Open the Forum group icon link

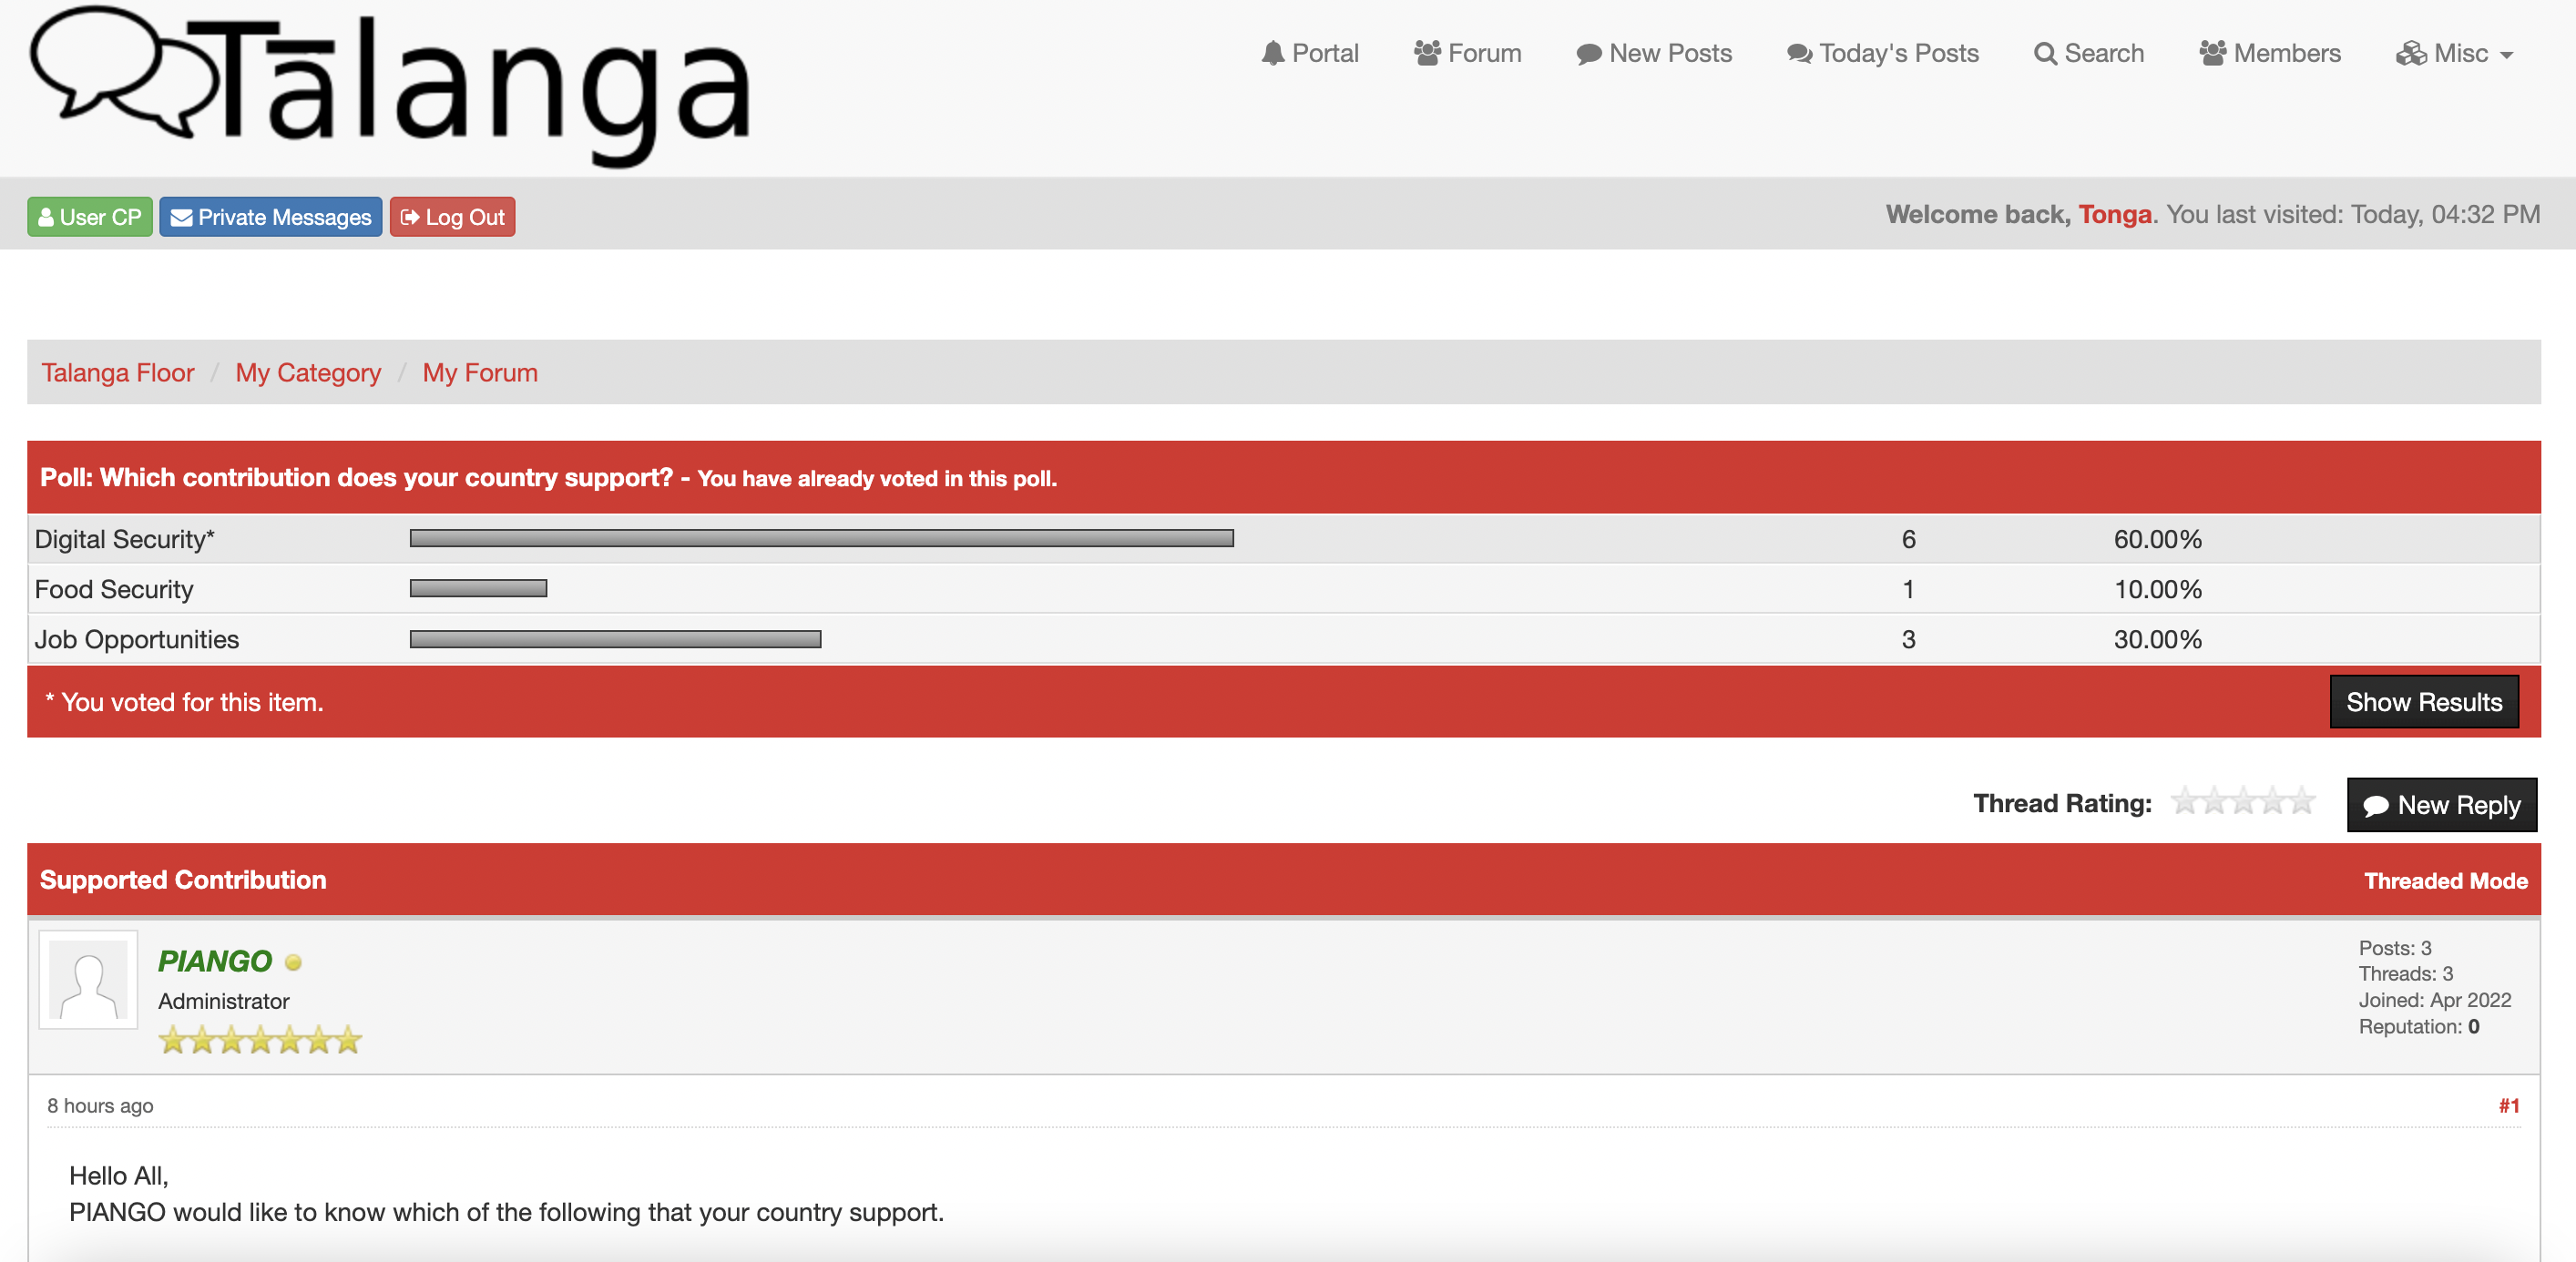click(x=1427, y=53)
